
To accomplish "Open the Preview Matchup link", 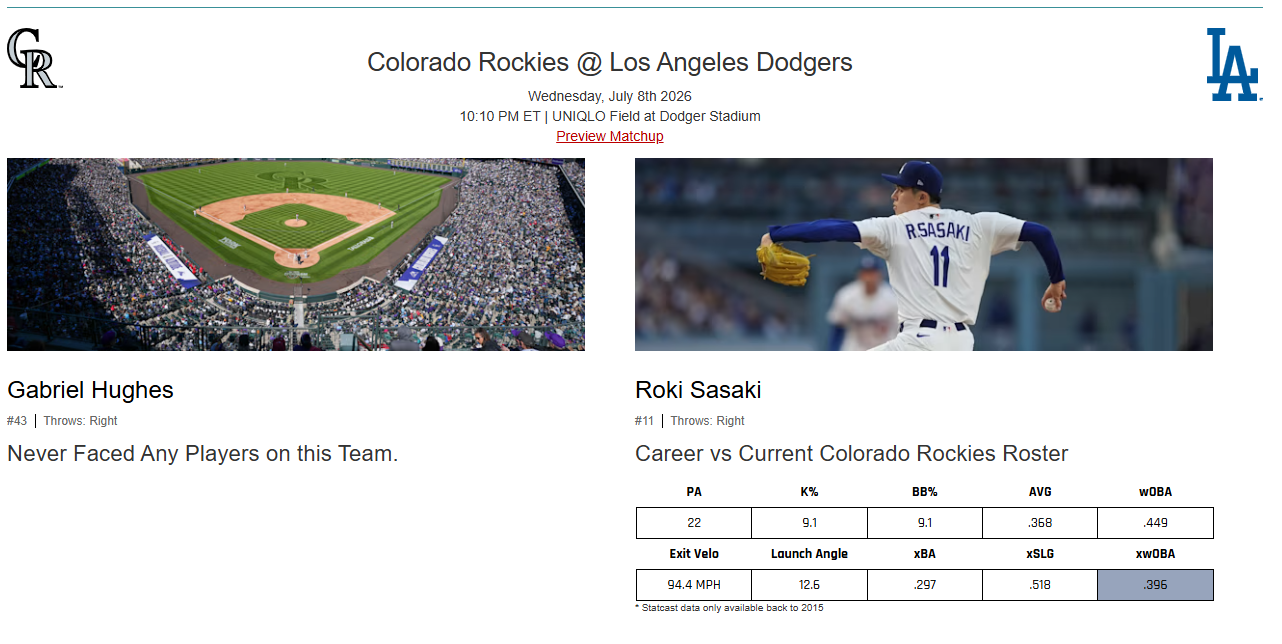I will 610,136.
